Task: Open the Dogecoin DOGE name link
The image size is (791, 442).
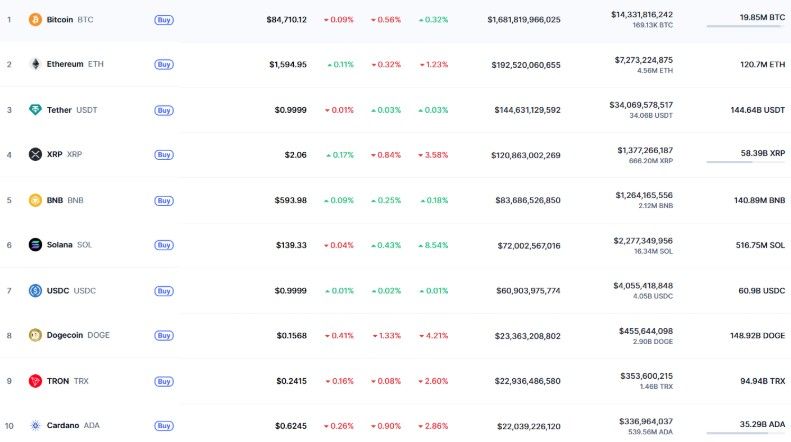Action: pyautogui.click(x=78, y=335)
